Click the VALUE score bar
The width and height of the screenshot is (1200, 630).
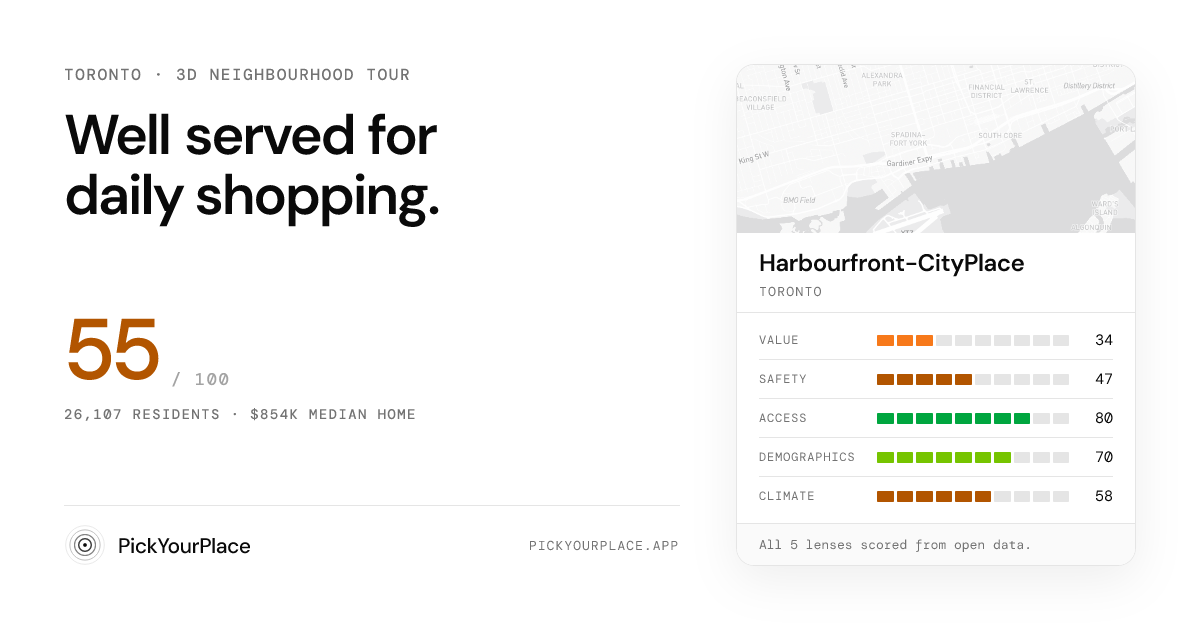click(x=973, y=340)
